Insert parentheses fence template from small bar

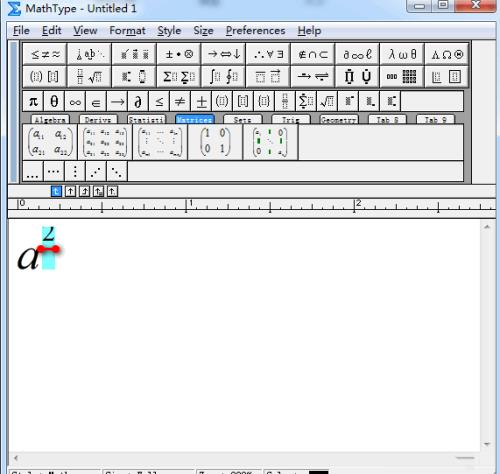[222, 101]
